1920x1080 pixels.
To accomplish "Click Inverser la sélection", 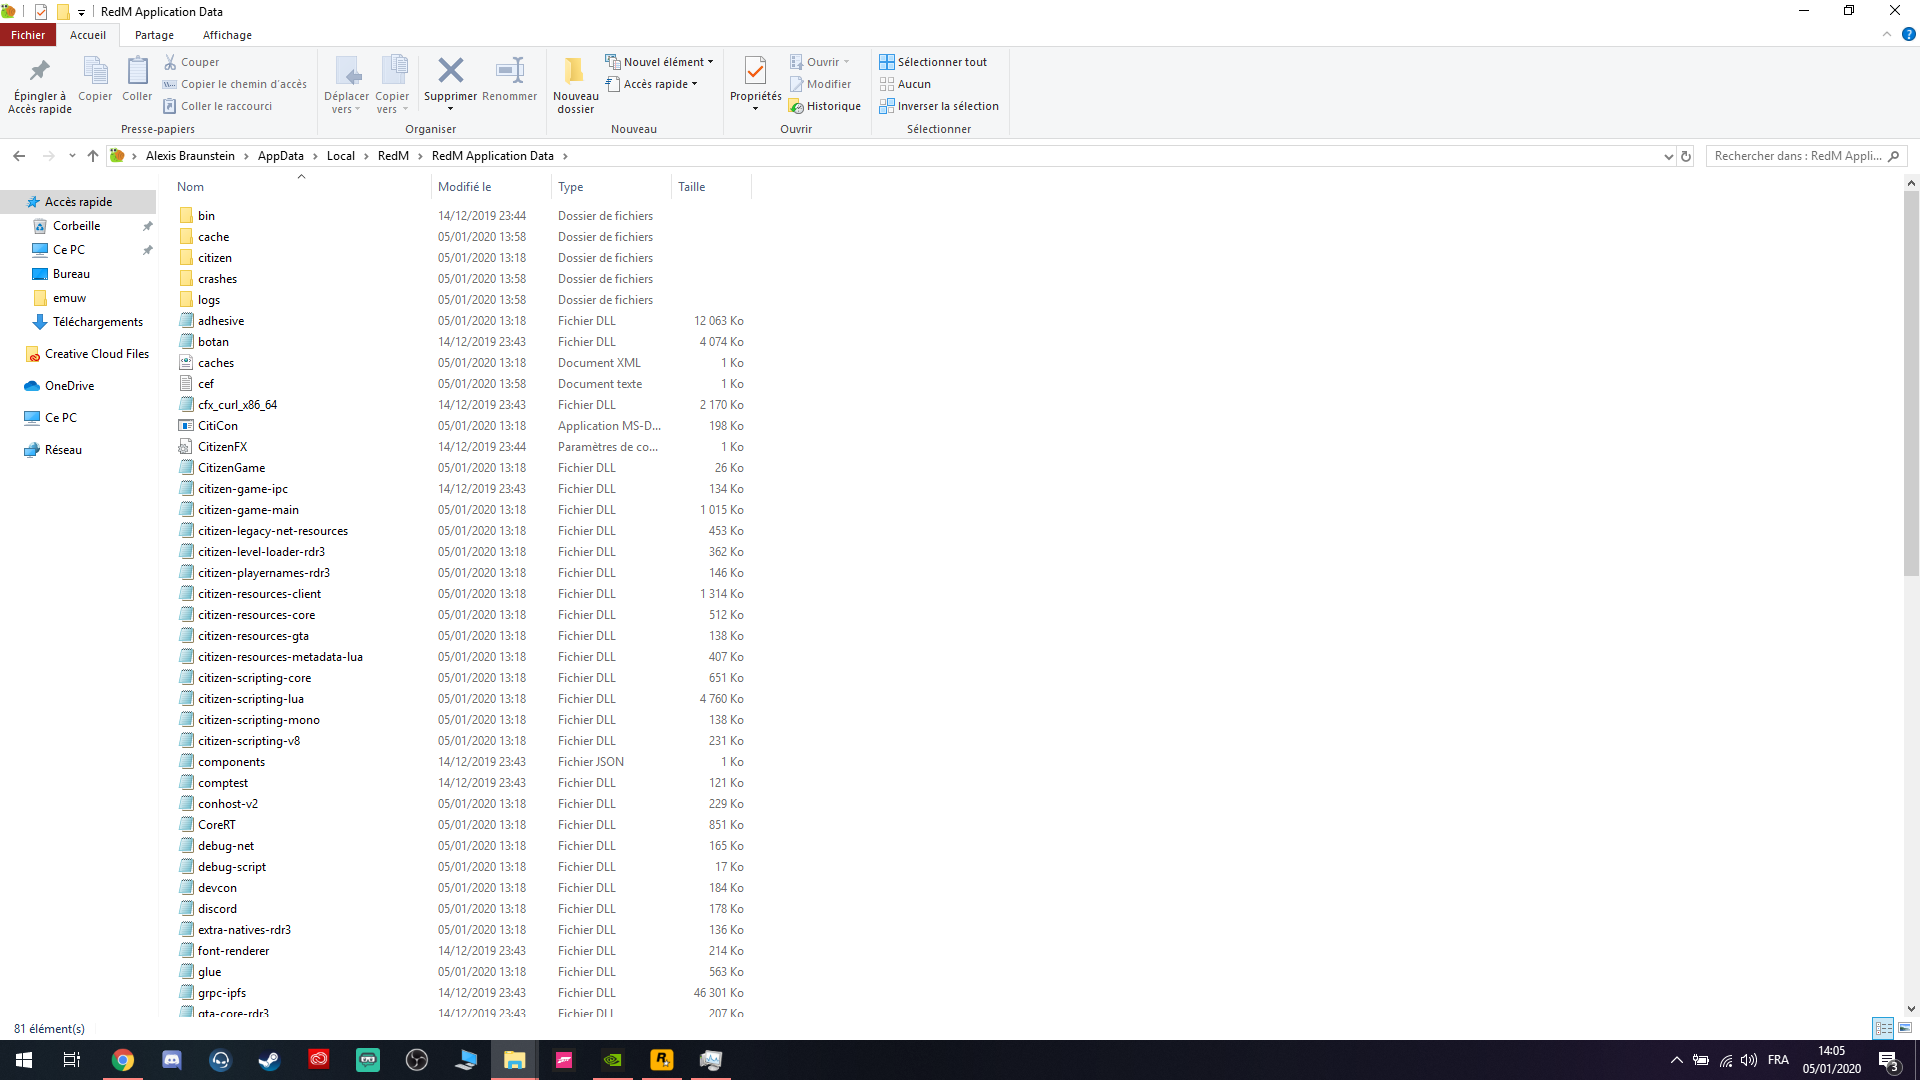I will click(939, 106).
